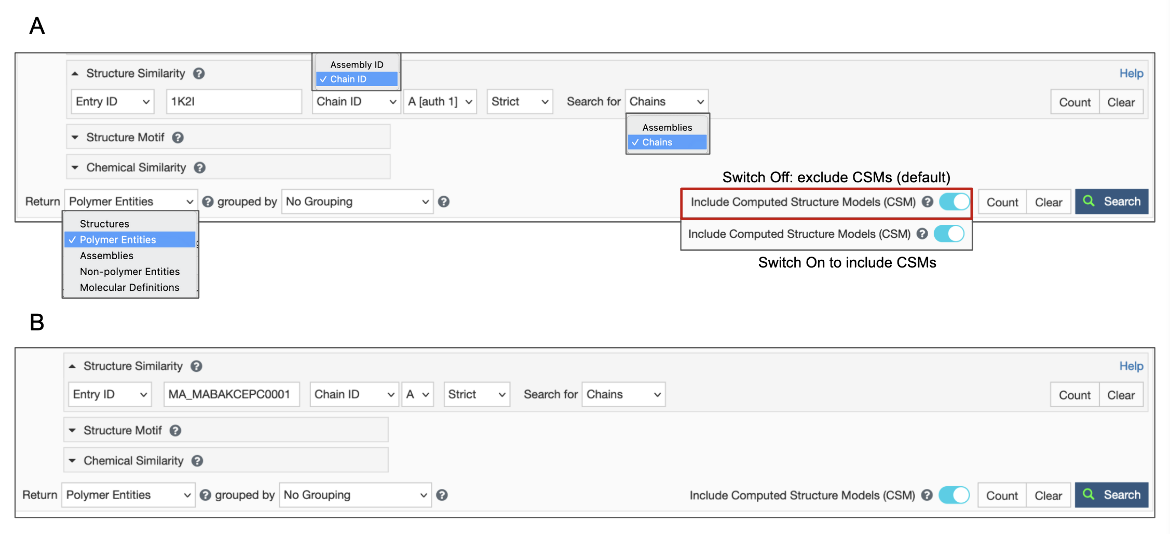Click help icon right of No Grouping in panel A
This screenshot has width=1170, height=534.
click(444, 202)
